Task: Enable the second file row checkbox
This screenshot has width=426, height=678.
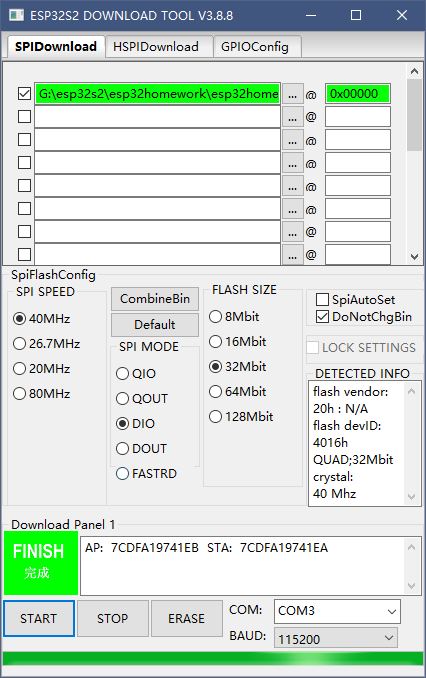Action: pos(24,116)
